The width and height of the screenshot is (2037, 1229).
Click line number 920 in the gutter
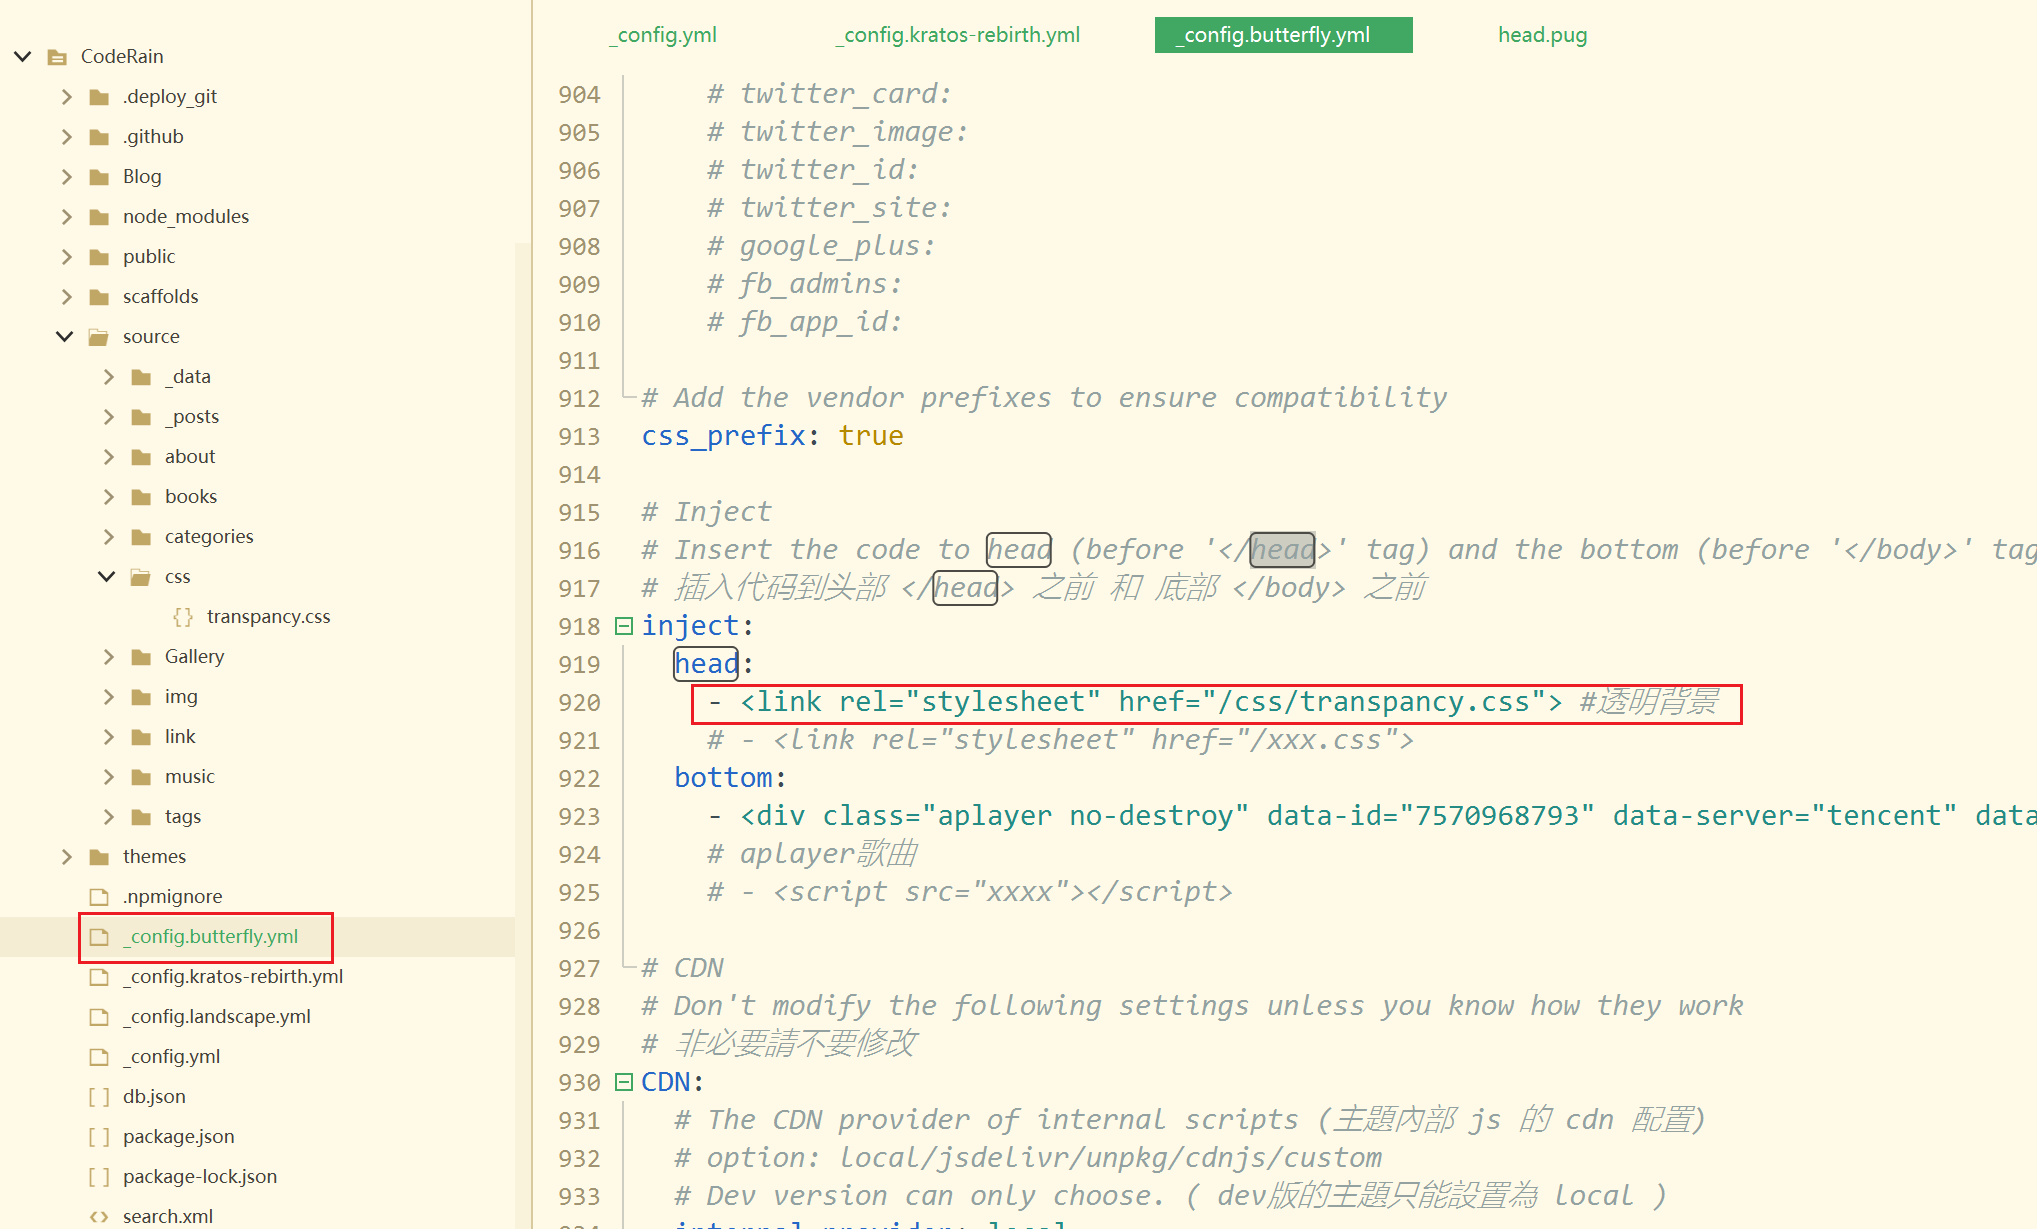[579, 703]
